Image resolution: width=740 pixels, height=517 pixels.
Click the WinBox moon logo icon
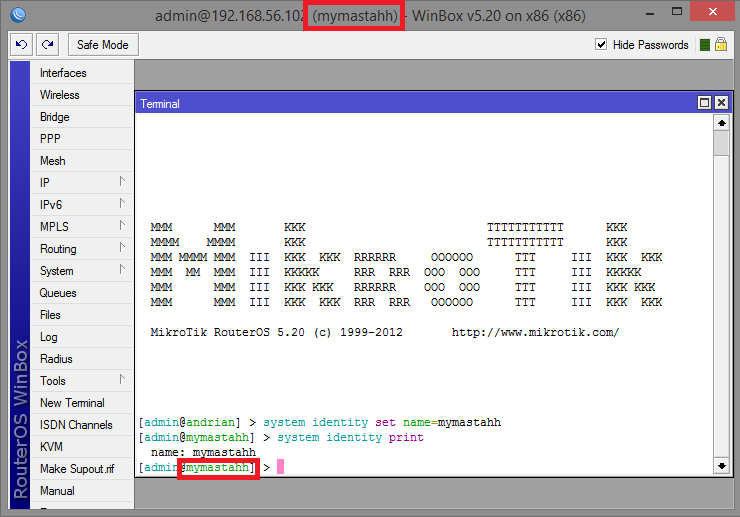pos(18,16)
